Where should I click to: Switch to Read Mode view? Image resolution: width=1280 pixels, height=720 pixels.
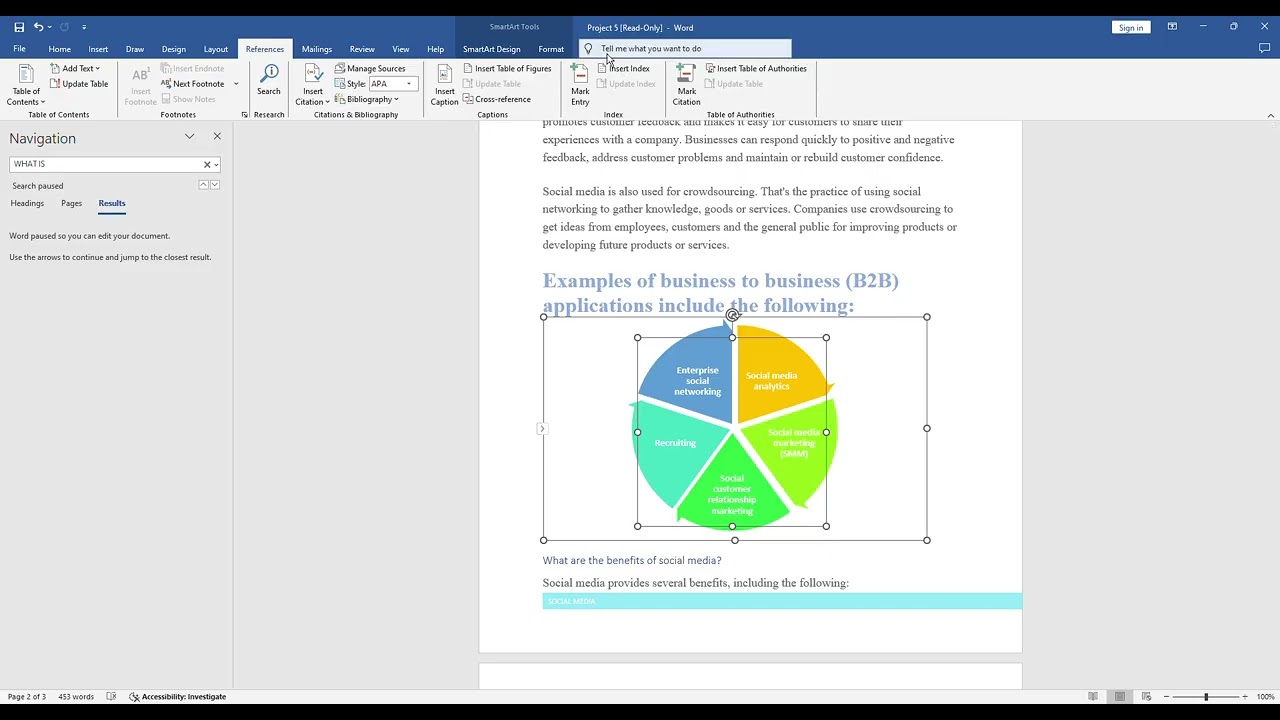1093,697
